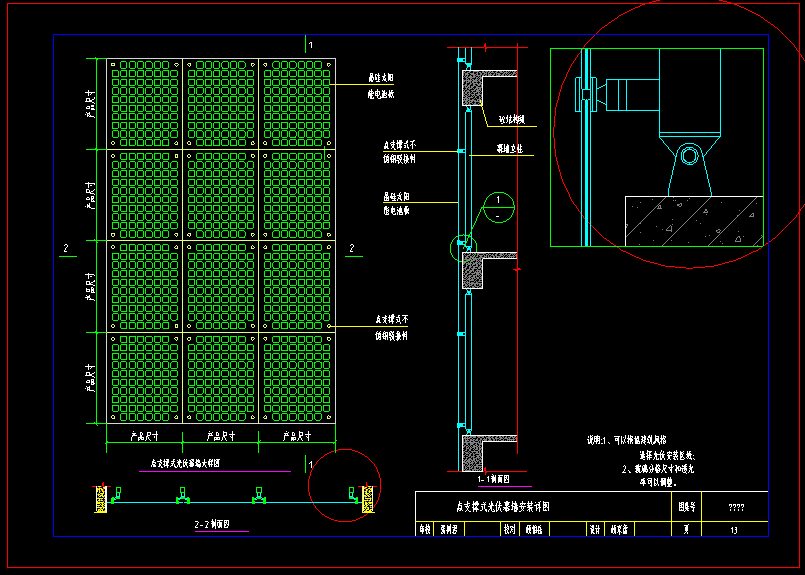Click the red detail circle in the 2-2 section
Viewport: 805px width, 575px height.
coord(345,485)
